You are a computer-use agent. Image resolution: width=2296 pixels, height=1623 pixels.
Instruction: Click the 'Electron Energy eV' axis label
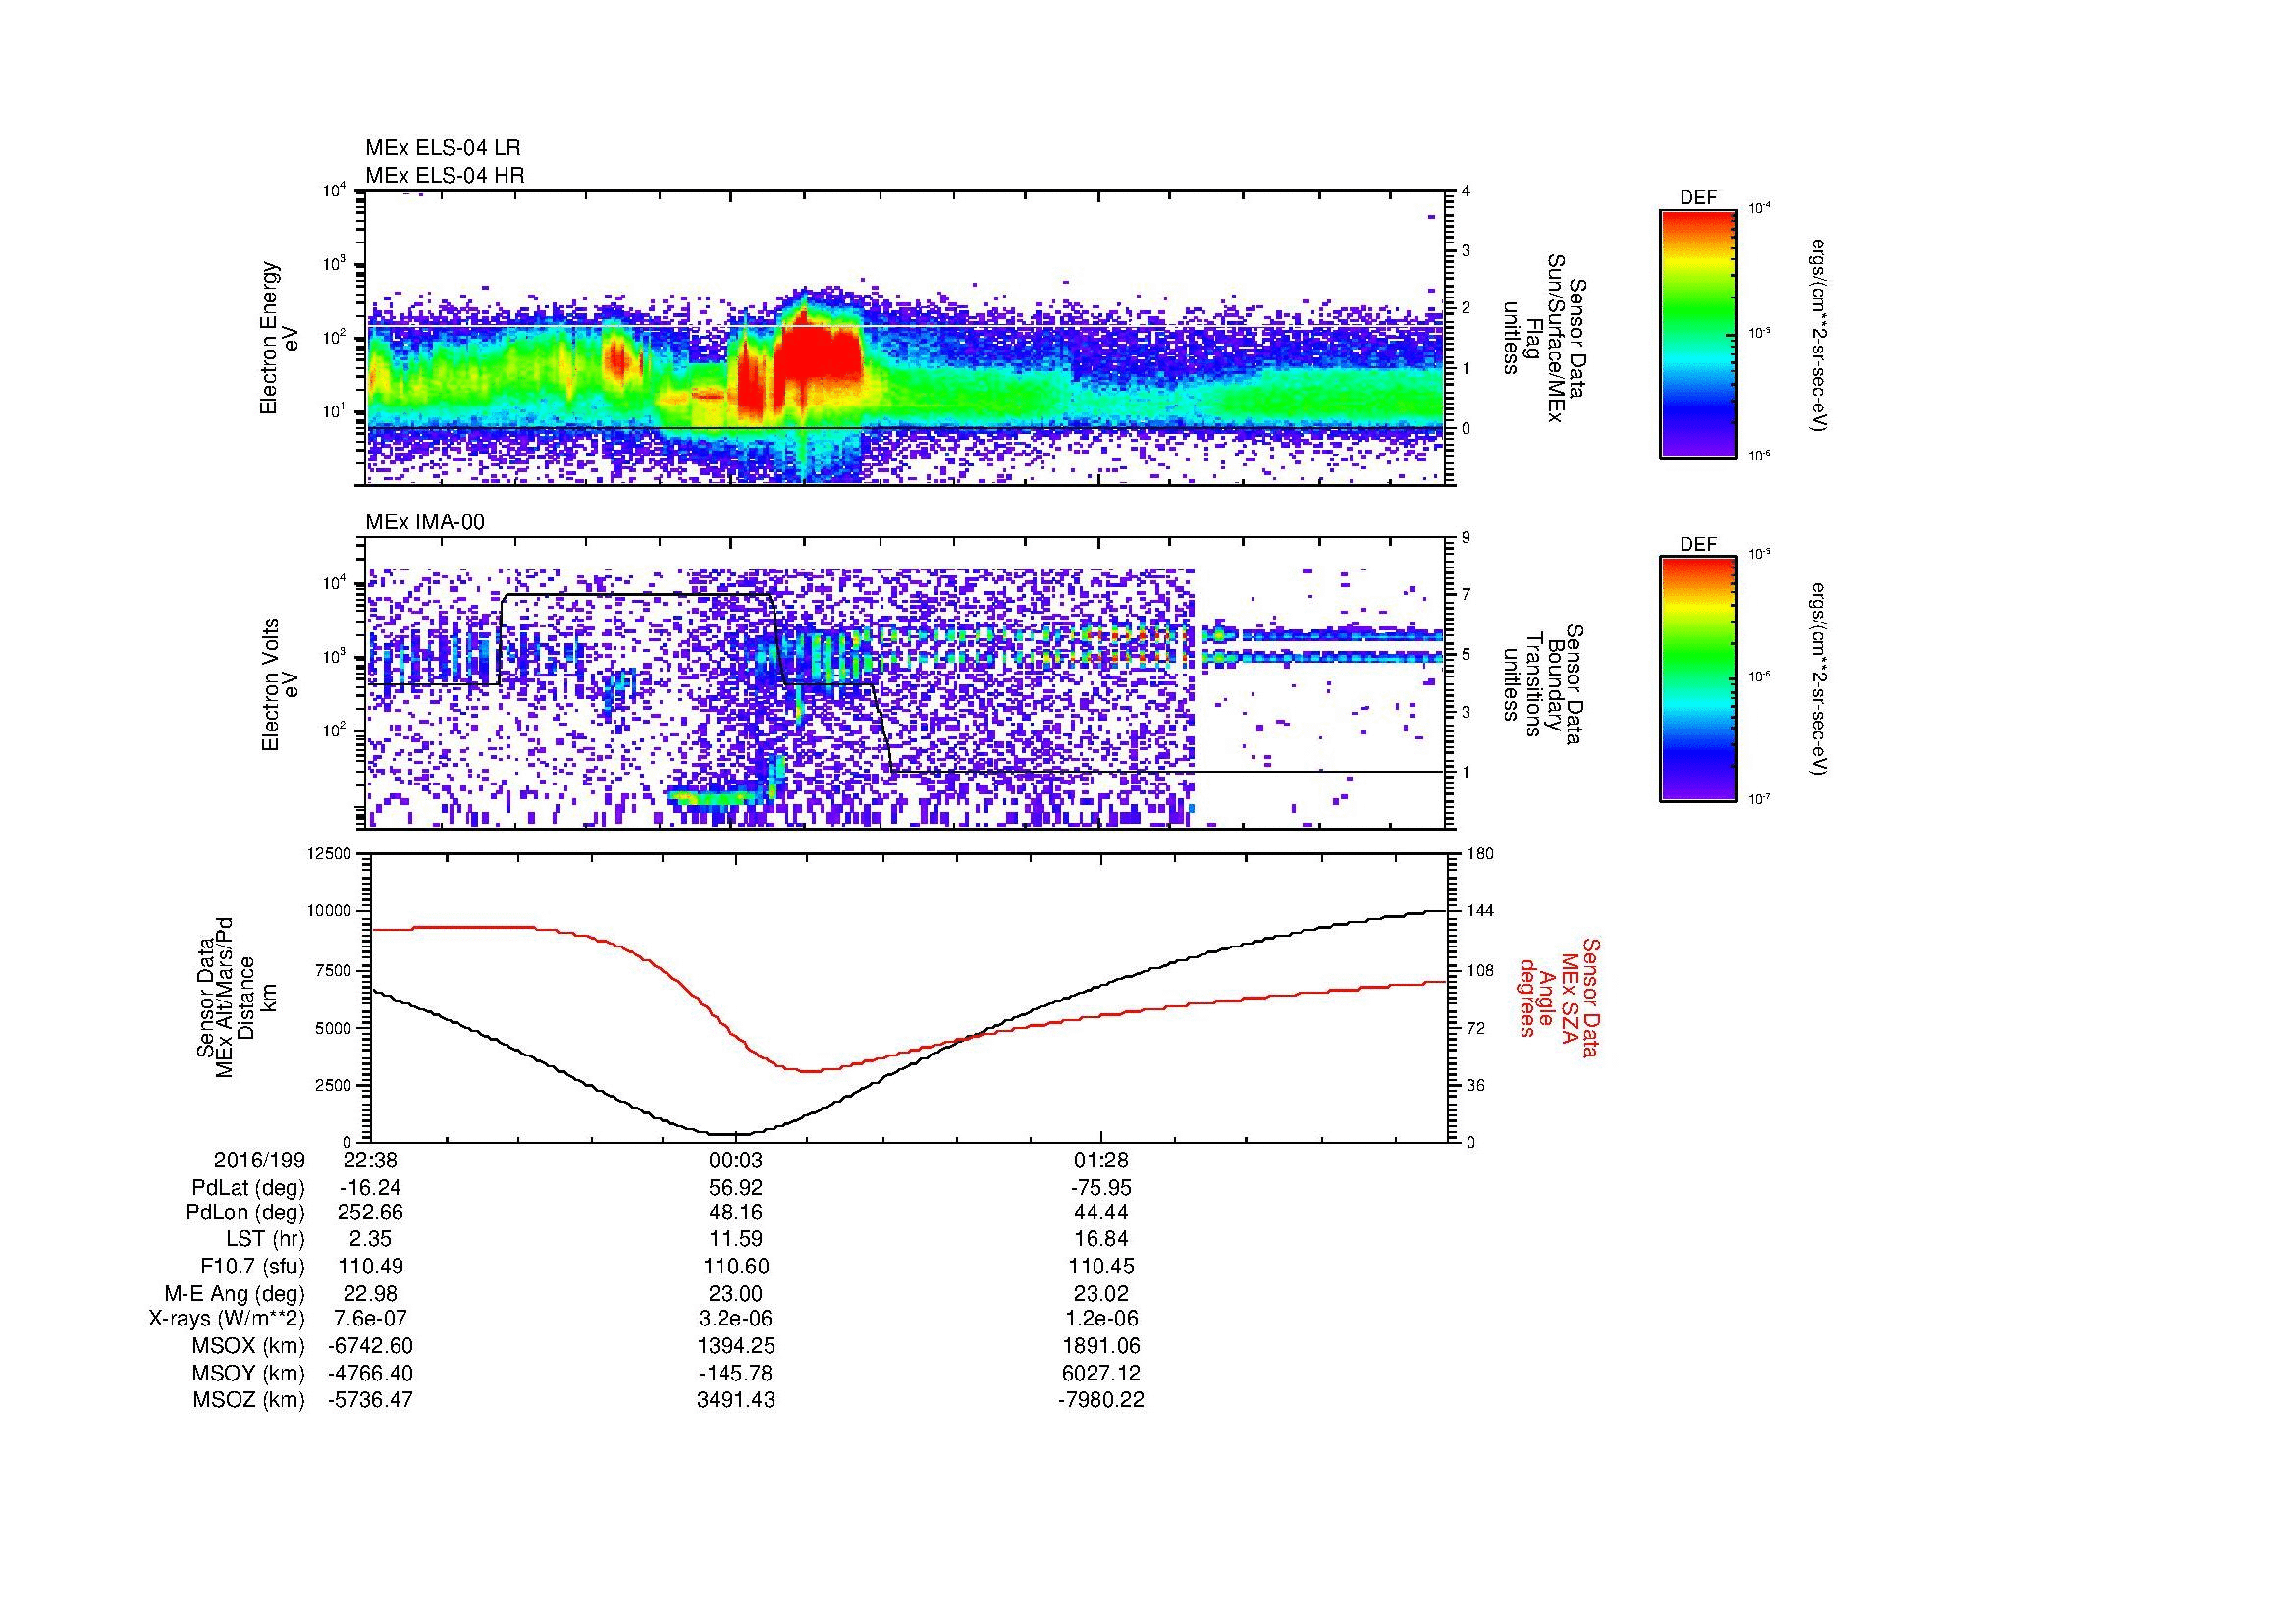(x=279, y=338)
